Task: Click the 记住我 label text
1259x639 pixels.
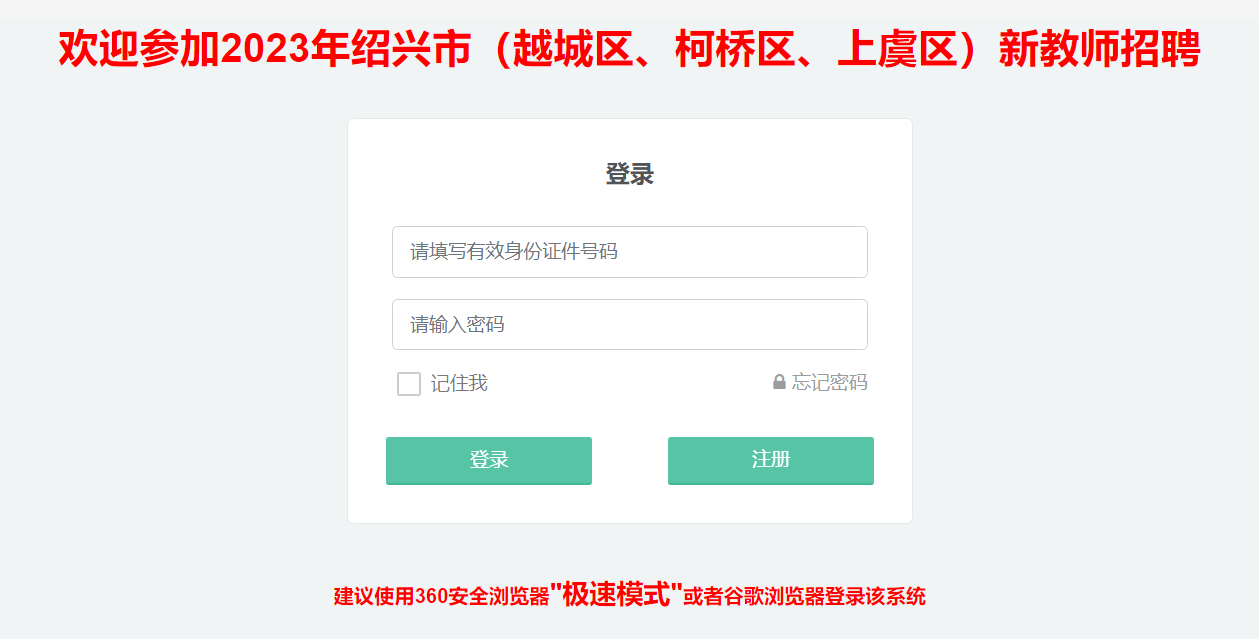Action: pos(459,383)
